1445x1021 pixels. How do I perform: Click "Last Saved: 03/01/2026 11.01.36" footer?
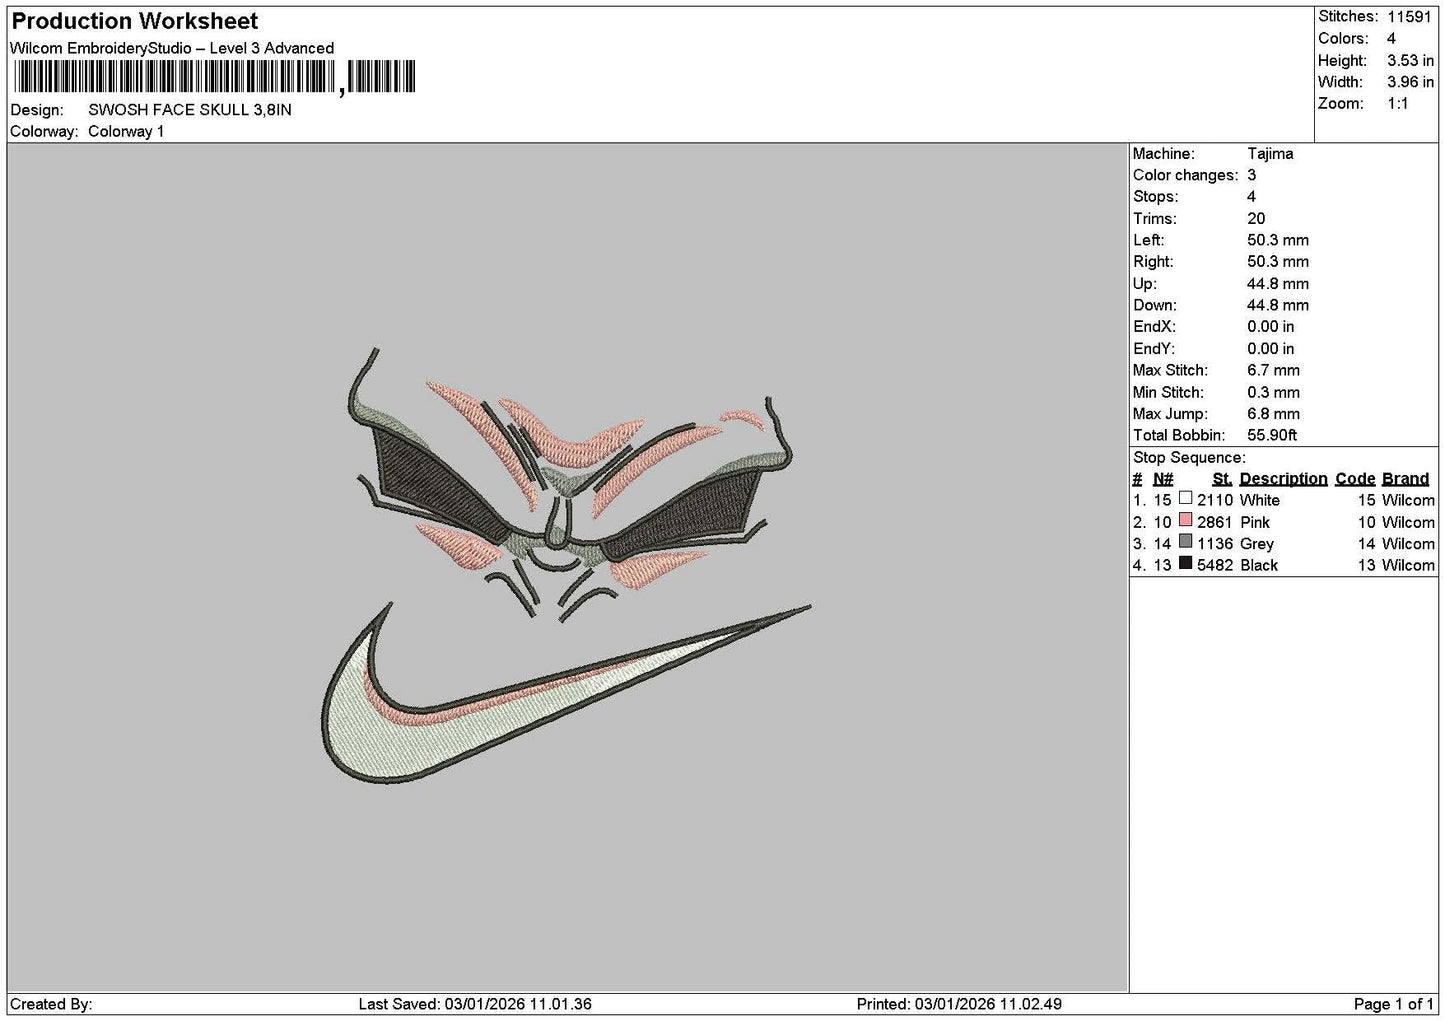(475, 1004)
